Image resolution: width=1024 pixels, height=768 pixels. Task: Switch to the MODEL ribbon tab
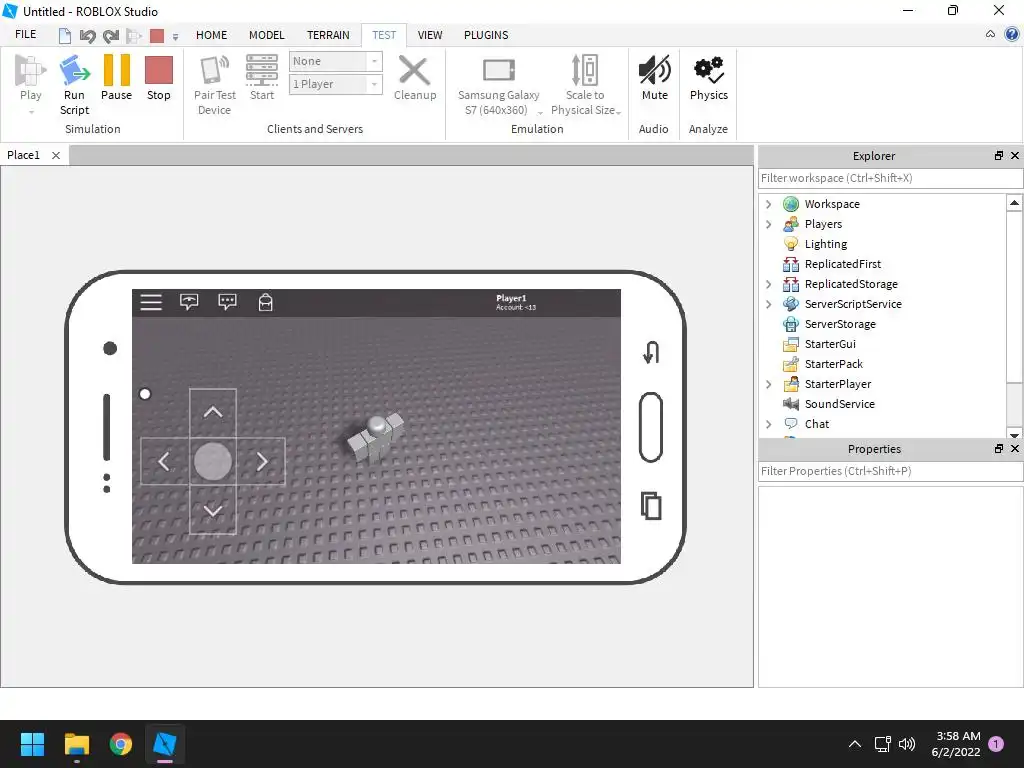tap(266, 35)
